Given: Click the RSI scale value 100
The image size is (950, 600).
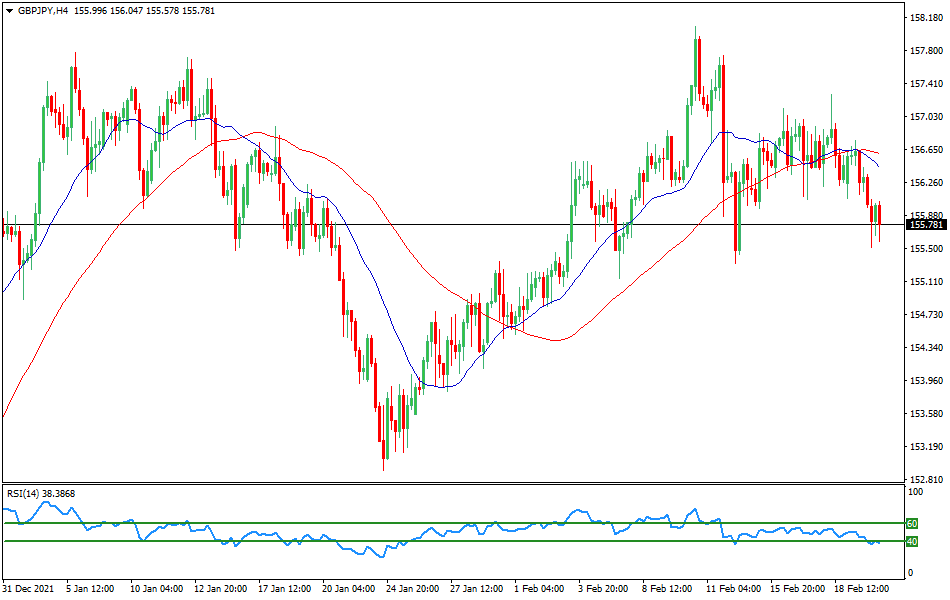Looking at the screenshot, I should pos(915,494).
